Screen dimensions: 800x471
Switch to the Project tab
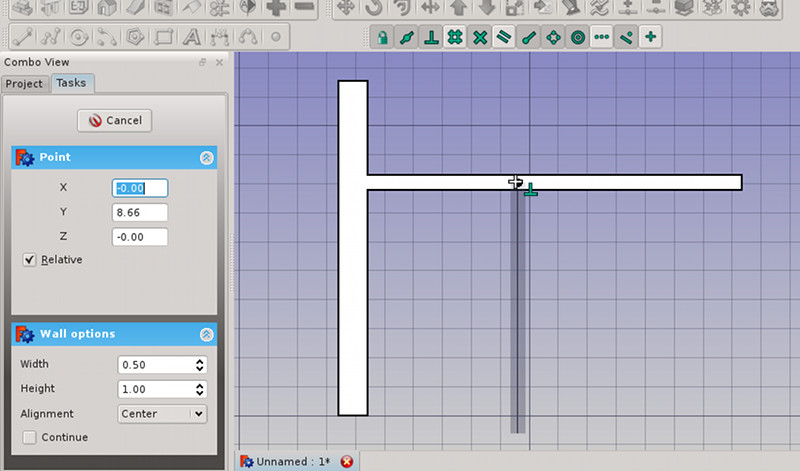(24, 84)
